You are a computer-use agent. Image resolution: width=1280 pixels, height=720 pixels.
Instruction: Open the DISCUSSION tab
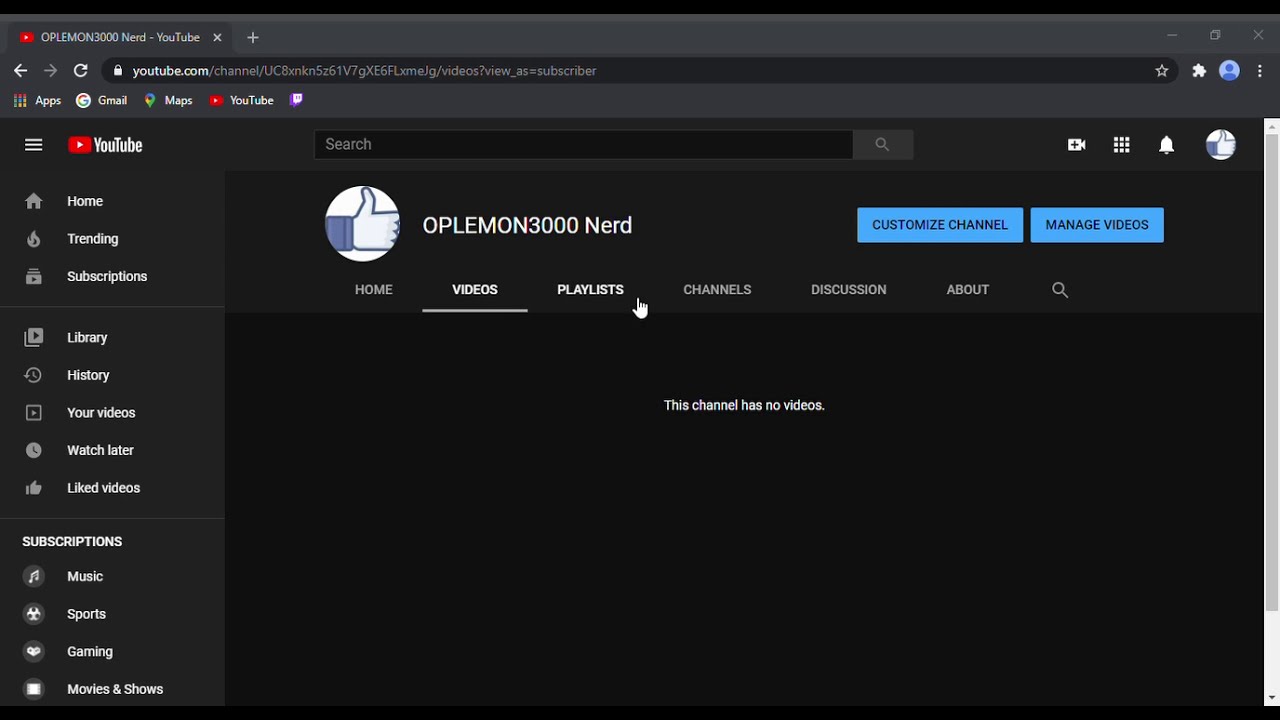point(849,290)
